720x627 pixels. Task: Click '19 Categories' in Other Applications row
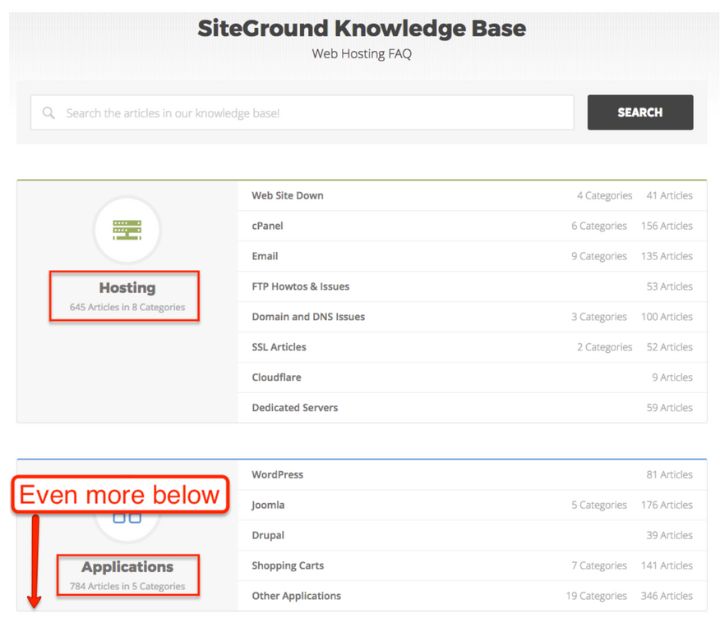(596, 596)
